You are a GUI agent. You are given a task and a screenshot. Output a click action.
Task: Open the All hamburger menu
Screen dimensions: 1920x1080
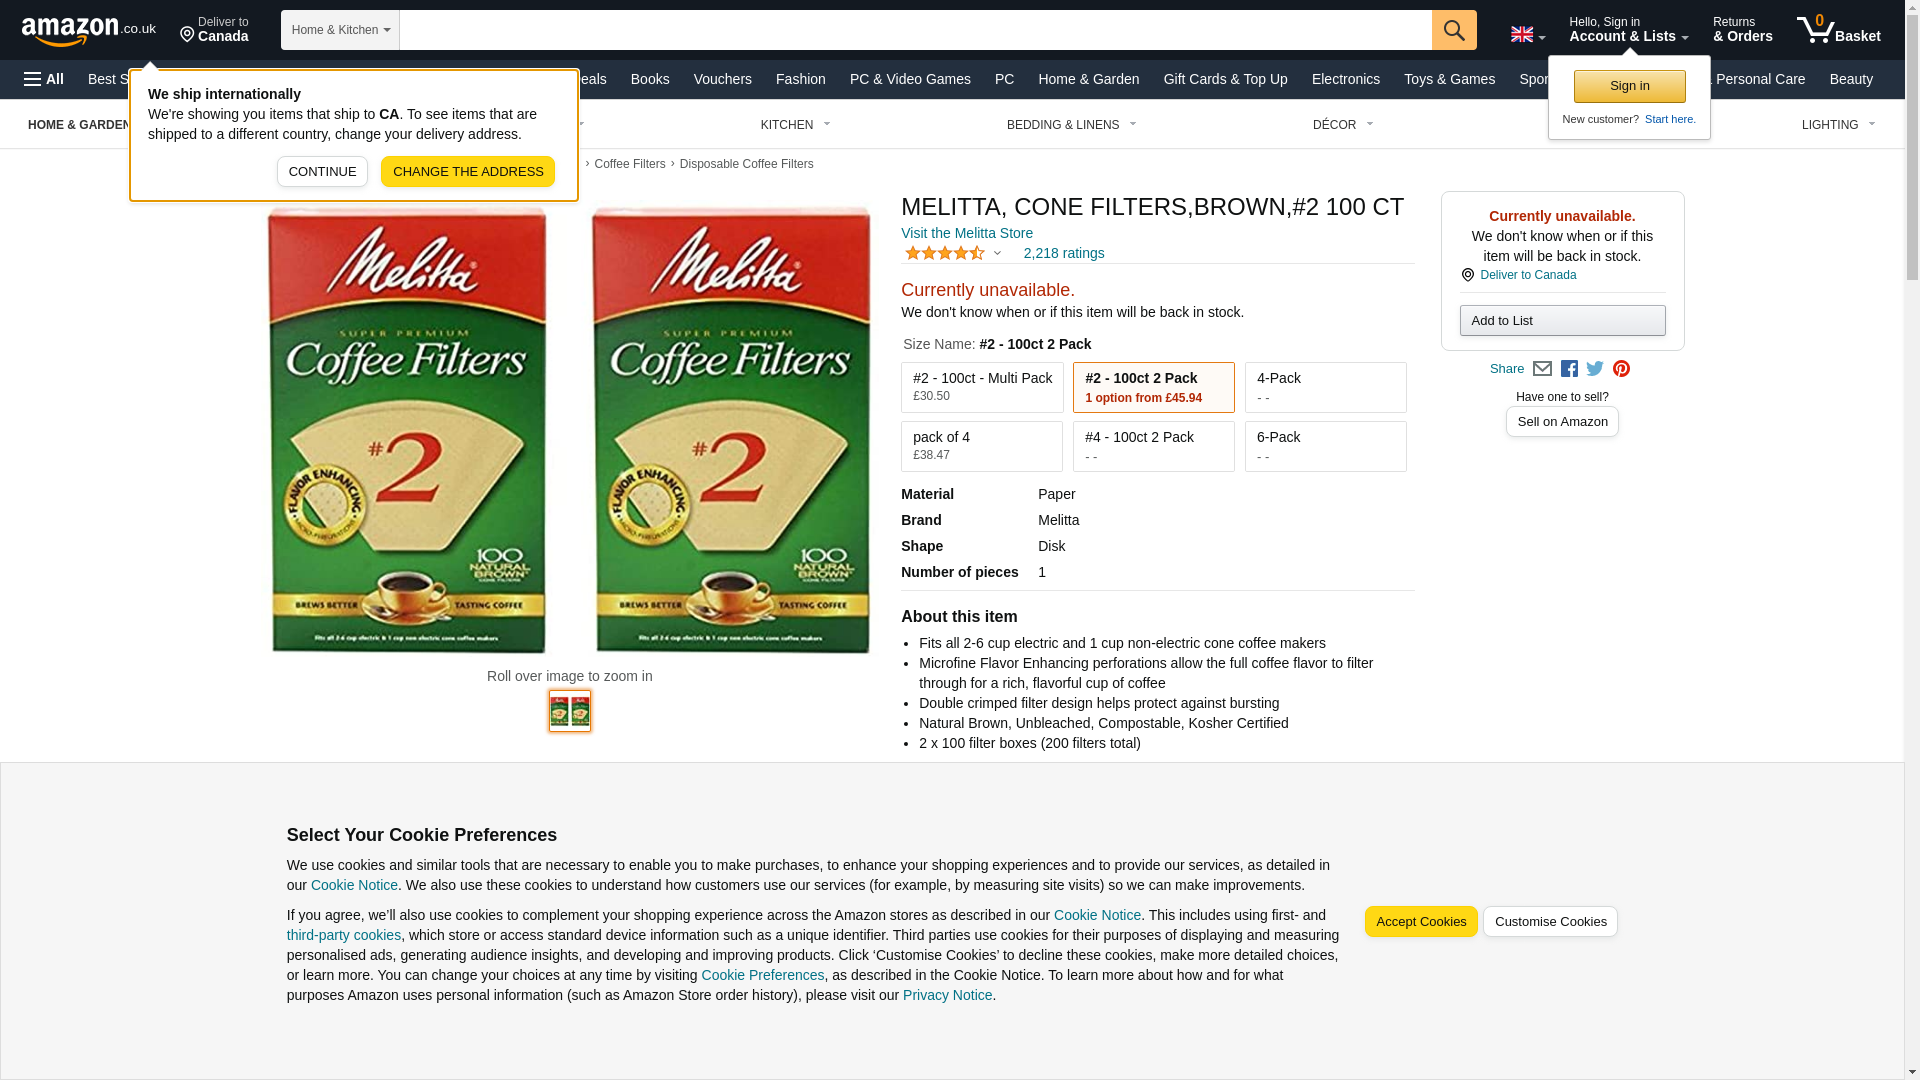(x=44, y=79)
